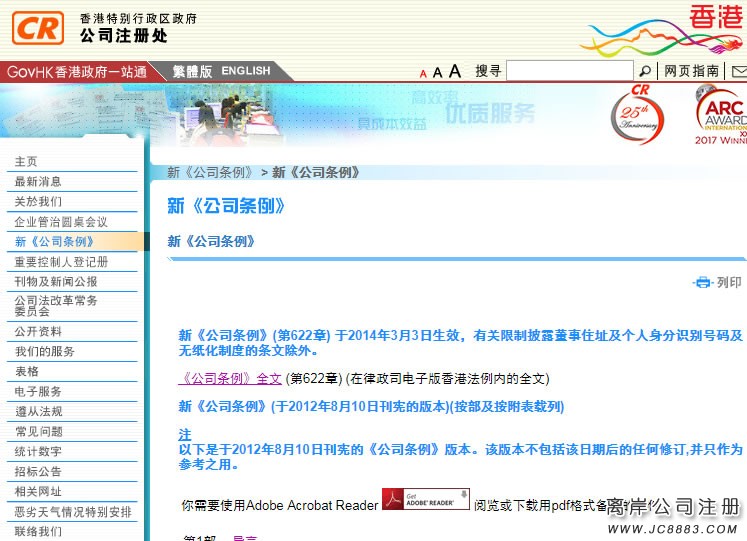Click the first breadcrumb 新《公司条例》
The height and width of the screenshot is (541, 747).
(210, 172)
